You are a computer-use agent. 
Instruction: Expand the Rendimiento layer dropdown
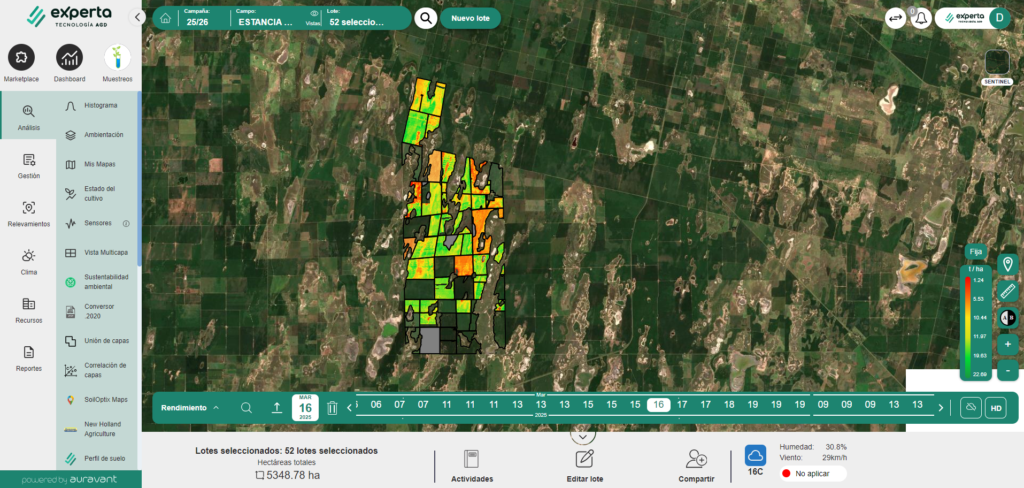[x=190, y=408]
